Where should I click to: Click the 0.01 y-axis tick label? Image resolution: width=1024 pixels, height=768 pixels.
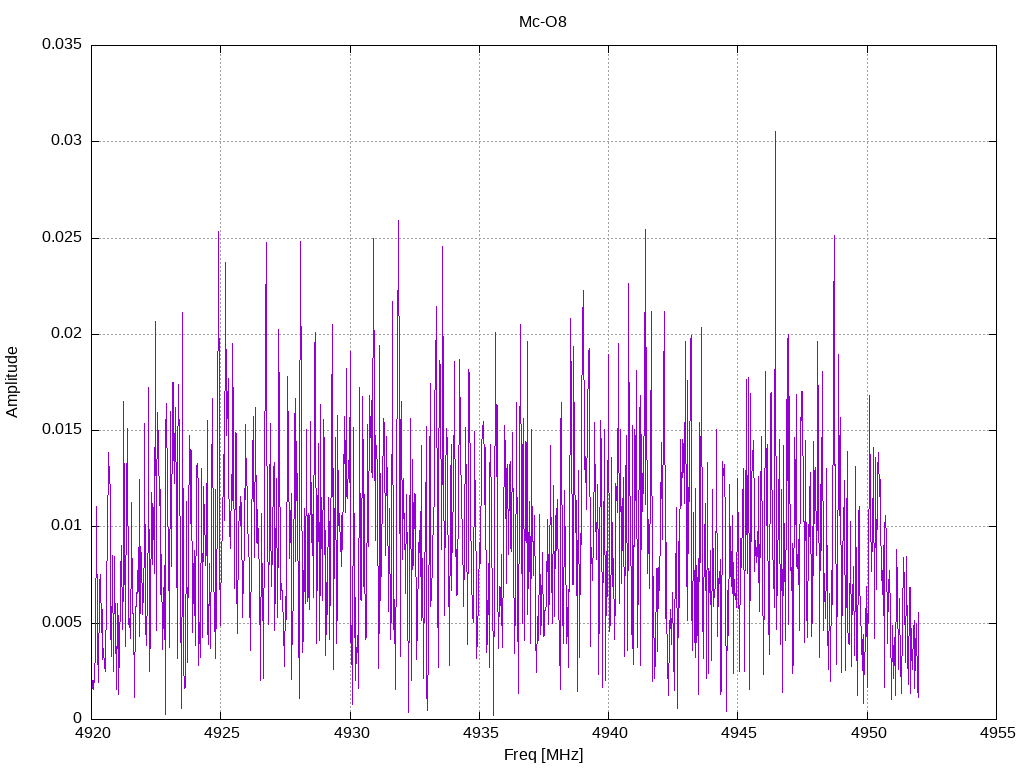67,526
